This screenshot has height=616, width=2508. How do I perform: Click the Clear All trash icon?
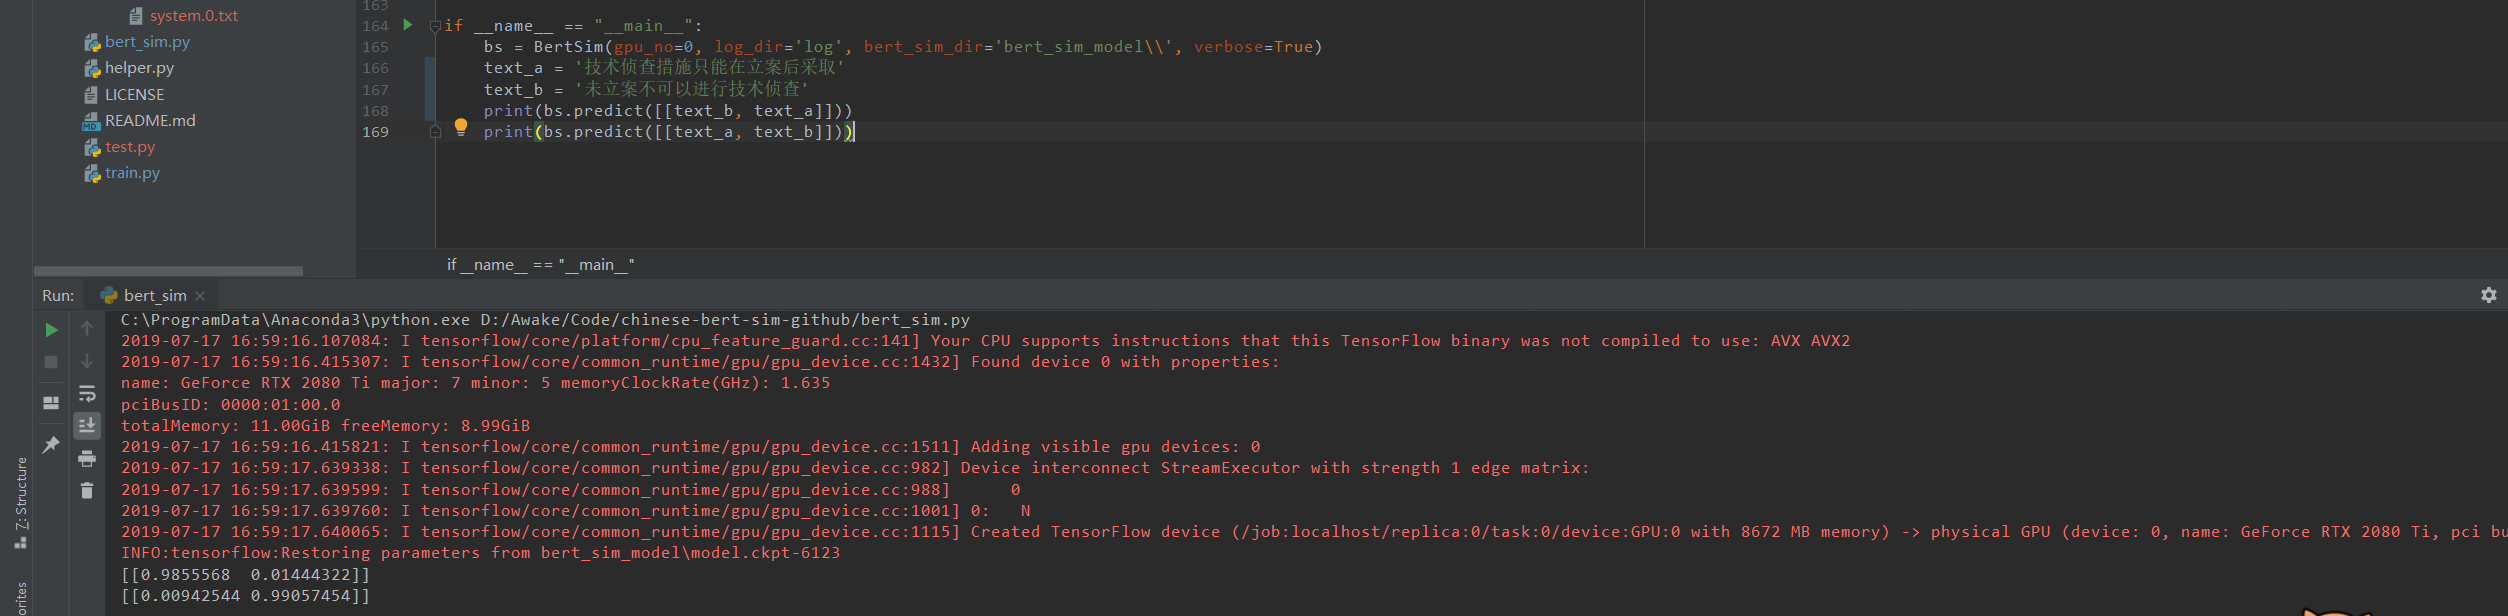tap(87, 490)
